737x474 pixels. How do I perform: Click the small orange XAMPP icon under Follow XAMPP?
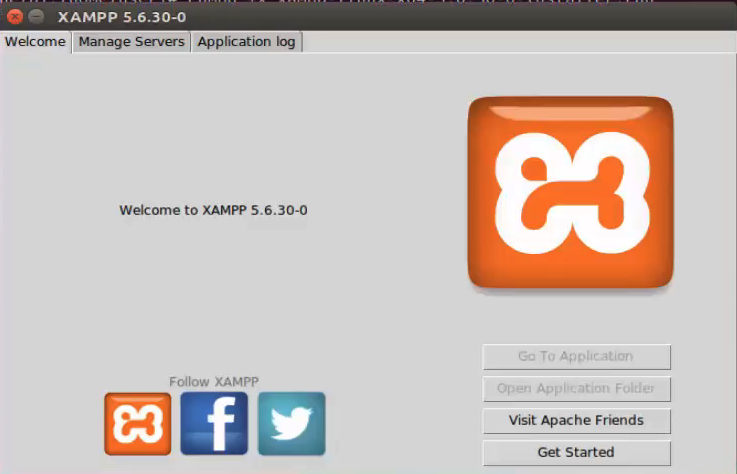pos(138,423)
